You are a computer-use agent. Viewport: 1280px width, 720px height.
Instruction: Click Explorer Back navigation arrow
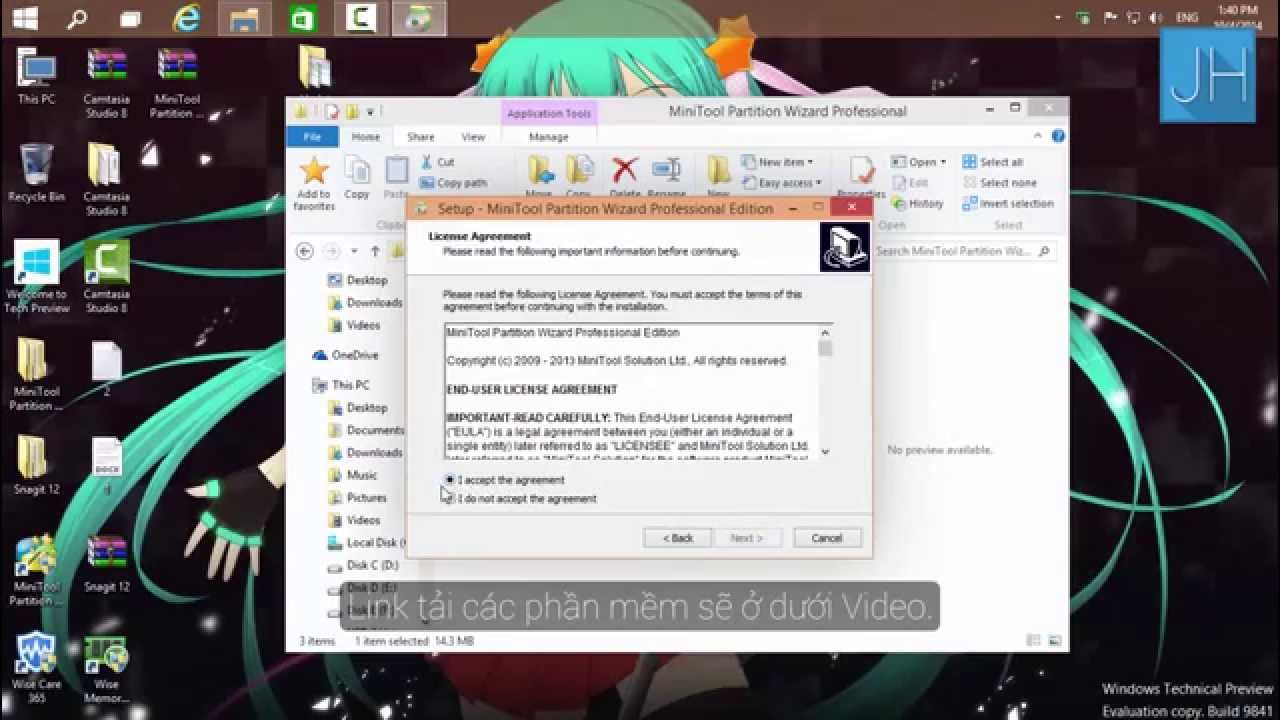coord(305,251)
